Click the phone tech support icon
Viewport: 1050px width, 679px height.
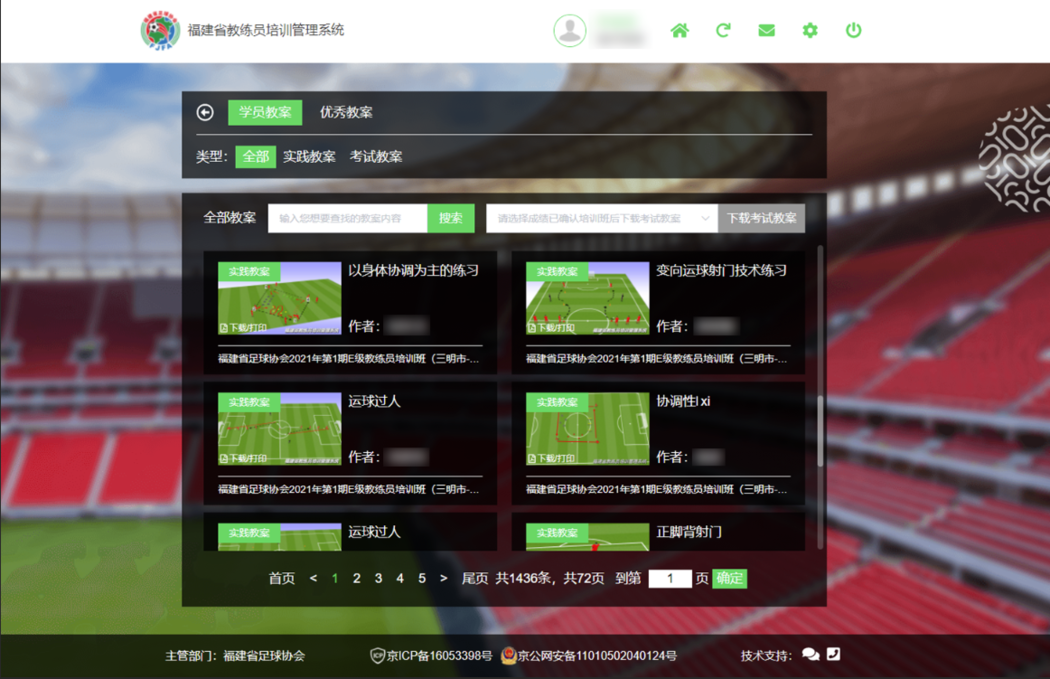pos(834,654)
